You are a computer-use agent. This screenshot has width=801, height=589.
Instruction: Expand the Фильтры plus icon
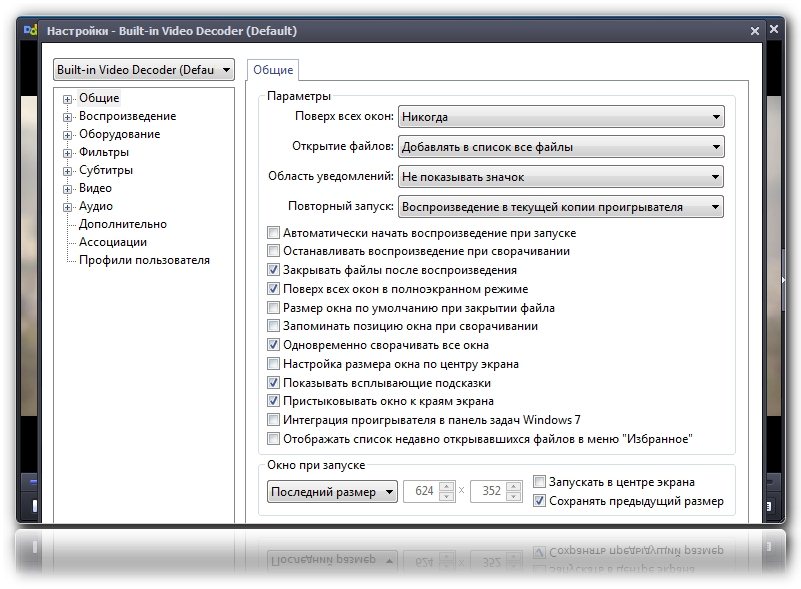pos(68,153)
